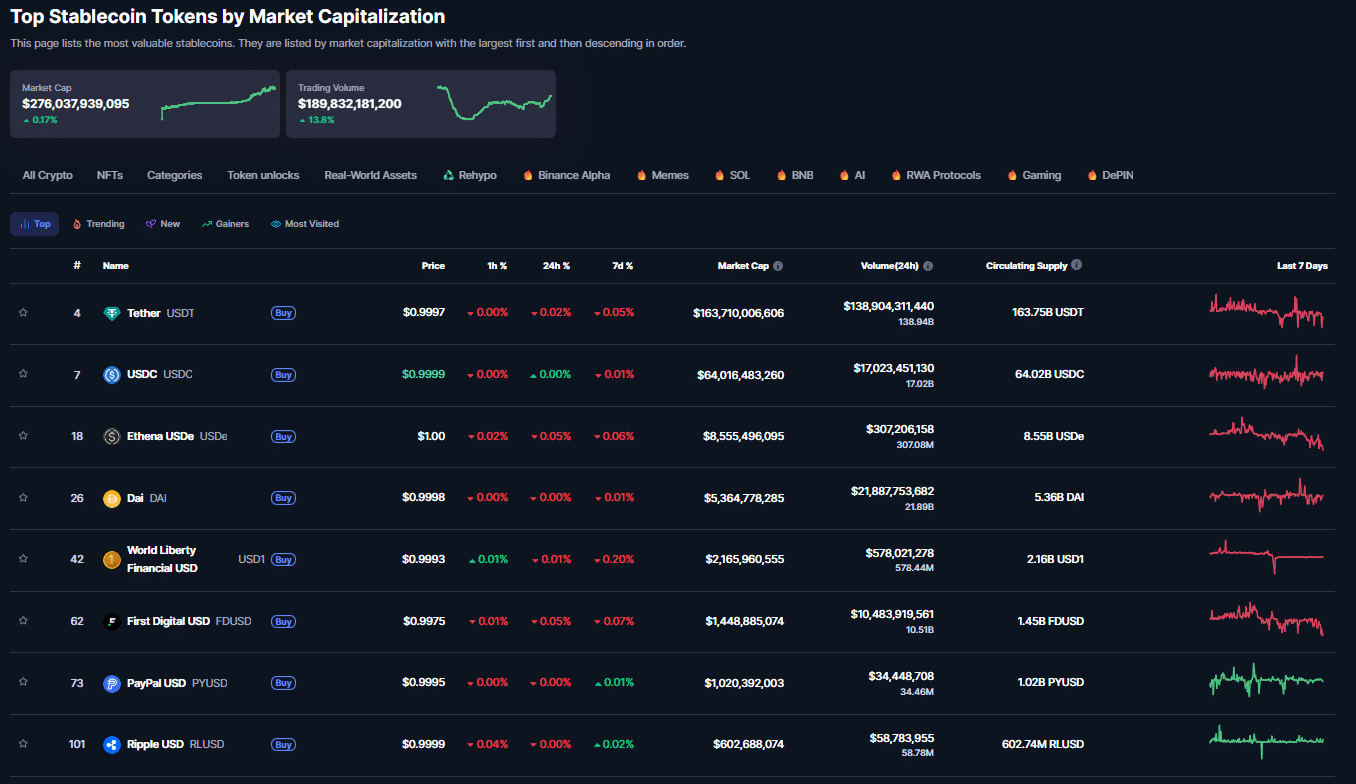1356x784 pixels.
Task: Go to Token unlocks
Action: tap(263, 175)
